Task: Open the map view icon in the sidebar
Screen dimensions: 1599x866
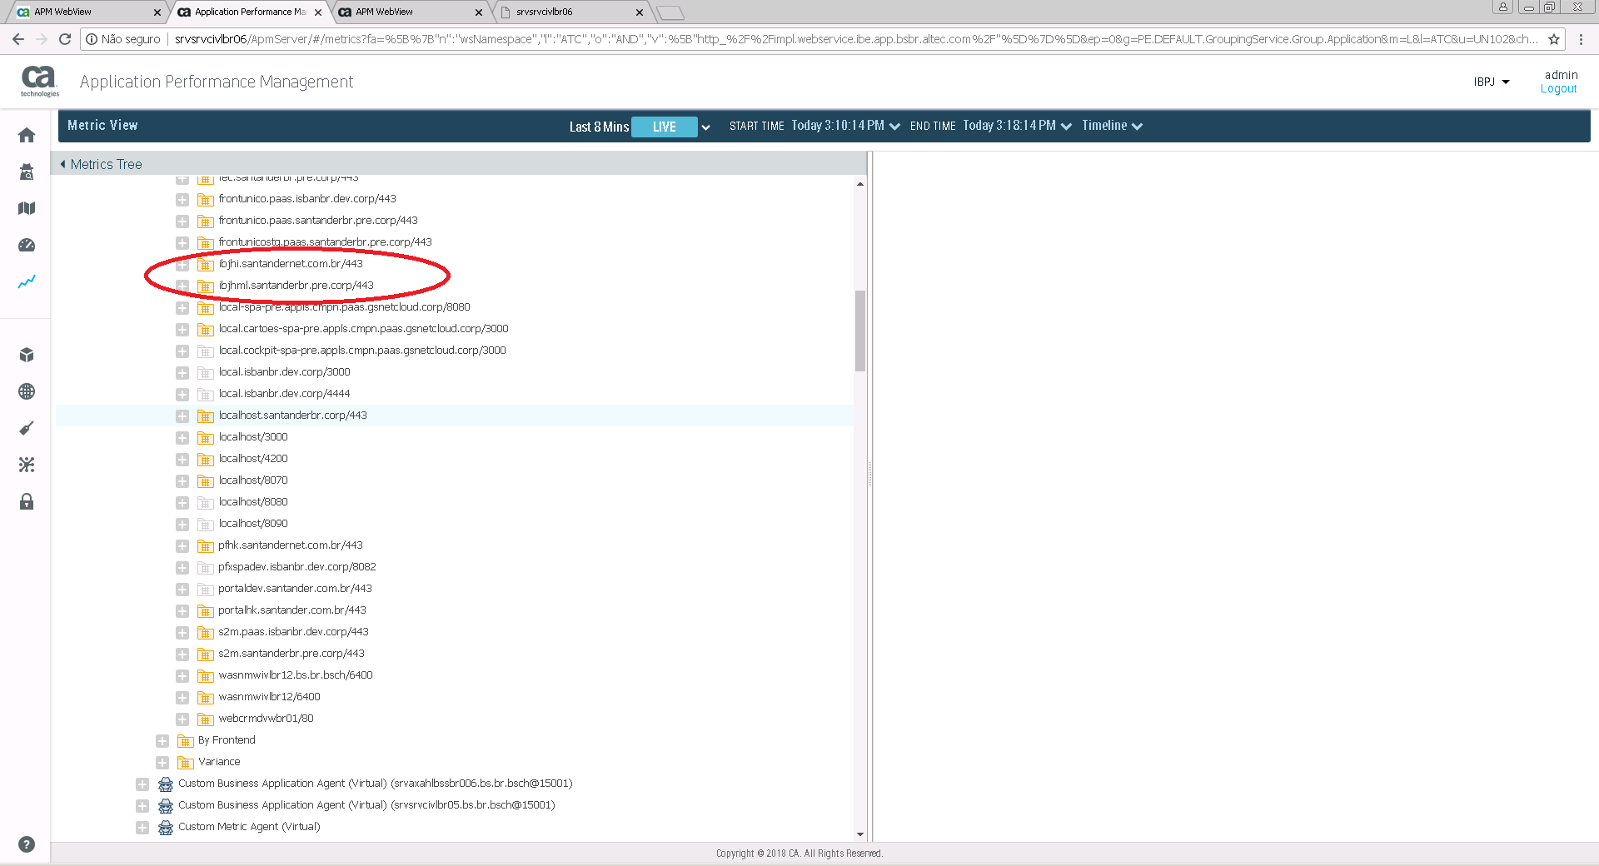Action: (27, 208)
